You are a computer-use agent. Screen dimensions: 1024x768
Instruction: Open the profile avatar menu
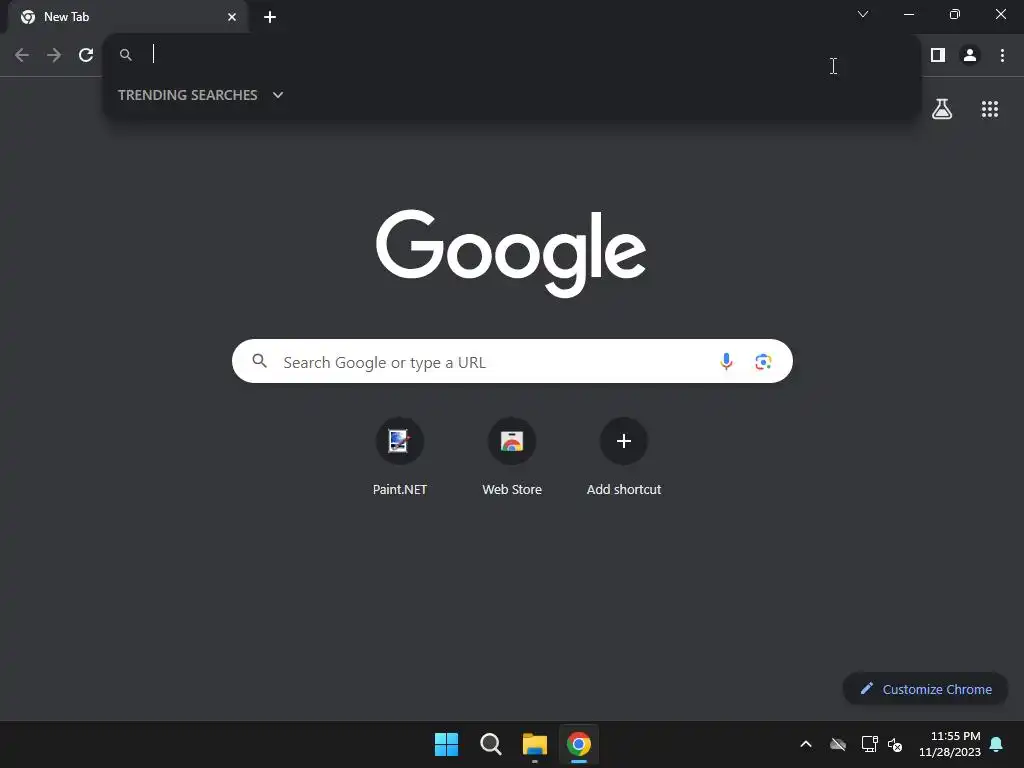970,55
